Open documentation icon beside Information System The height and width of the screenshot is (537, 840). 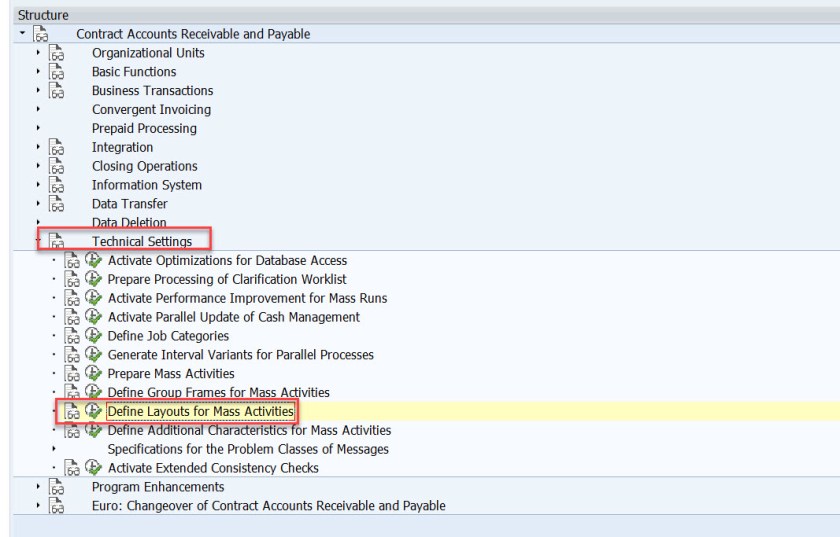click(57, 185)
